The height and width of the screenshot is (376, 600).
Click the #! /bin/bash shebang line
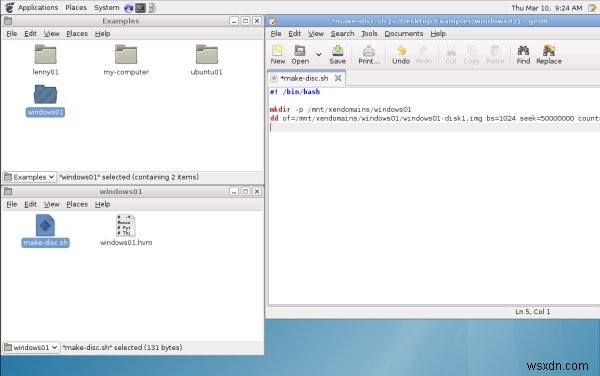(x=295, y=92)
